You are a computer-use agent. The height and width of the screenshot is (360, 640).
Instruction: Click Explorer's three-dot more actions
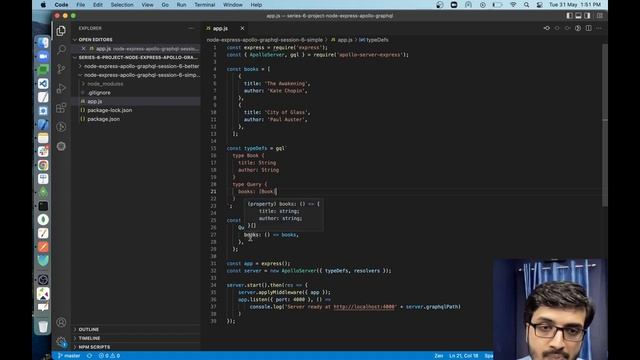coord(191,28)
